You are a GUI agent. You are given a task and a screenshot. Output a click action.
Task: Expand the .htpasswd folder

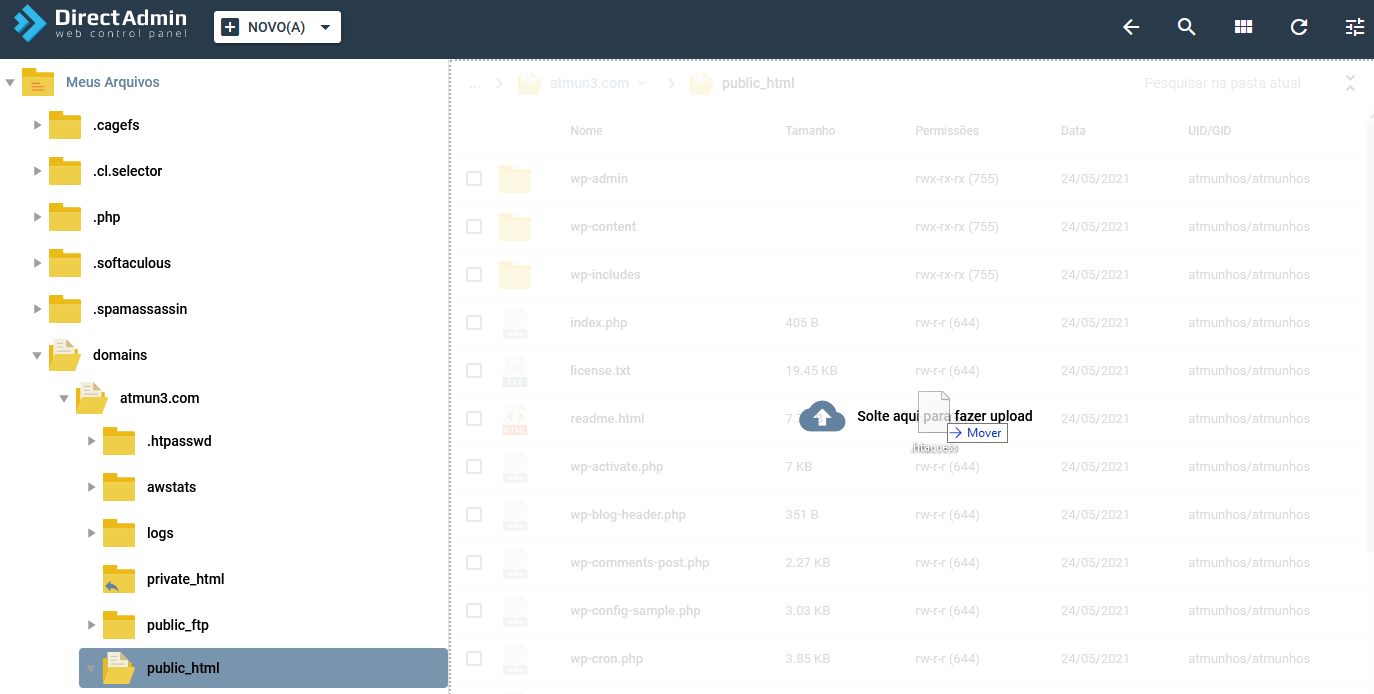pos(91,441)
